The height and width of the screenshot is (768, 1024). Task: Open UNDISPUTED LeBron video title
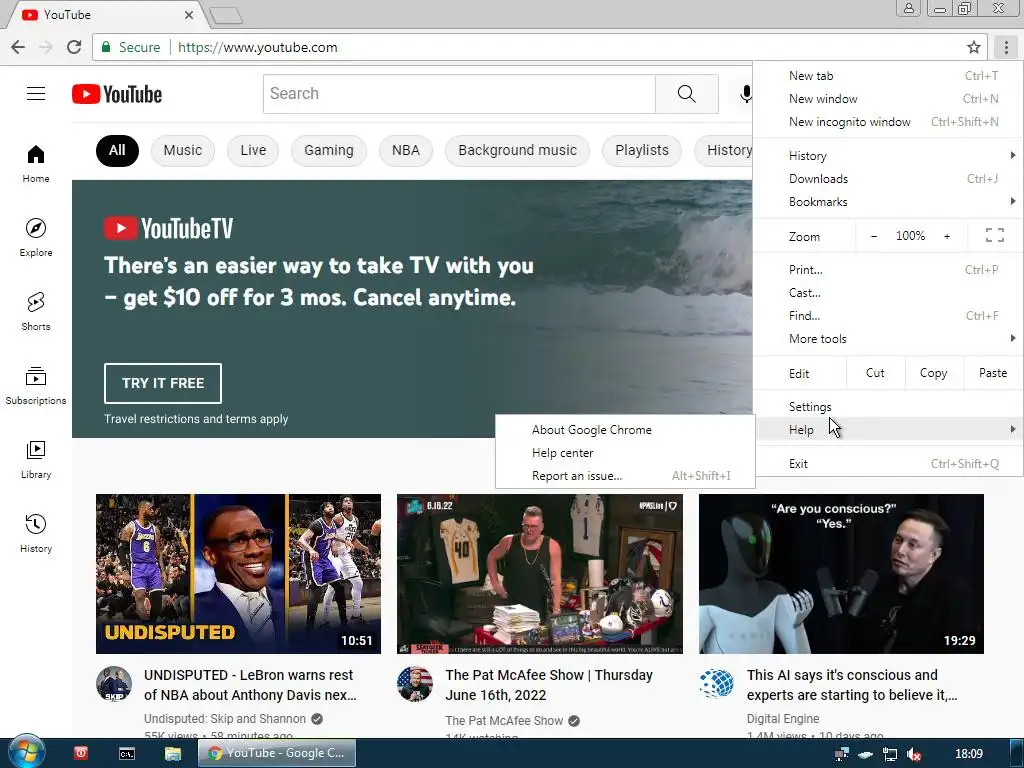pos(250,684)
